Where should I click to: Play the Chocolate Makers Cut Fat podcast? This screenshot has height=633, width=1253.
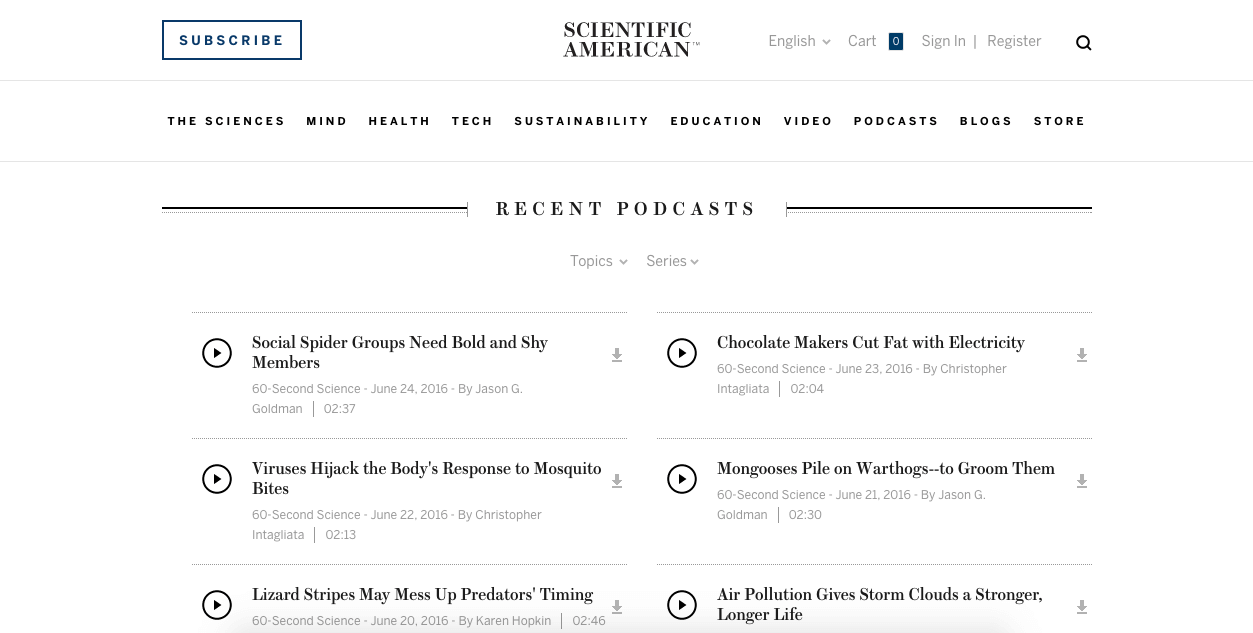[x=682, y=353]
